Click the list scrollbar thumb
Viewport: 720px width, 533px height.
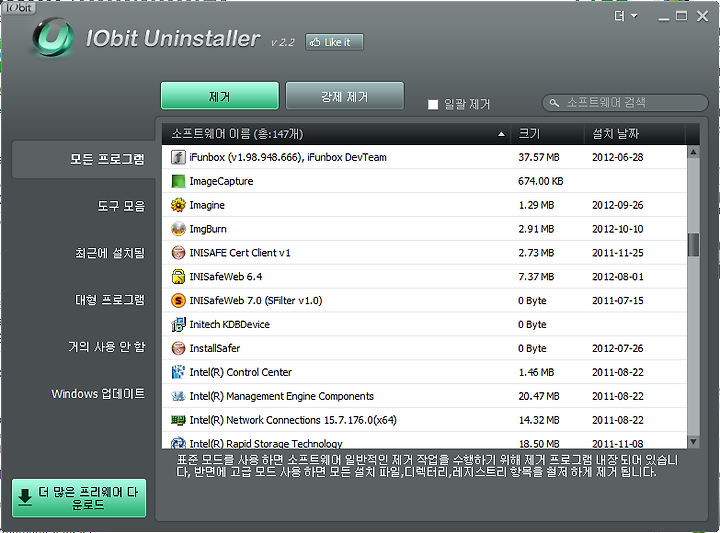click(x=693, y=245)
